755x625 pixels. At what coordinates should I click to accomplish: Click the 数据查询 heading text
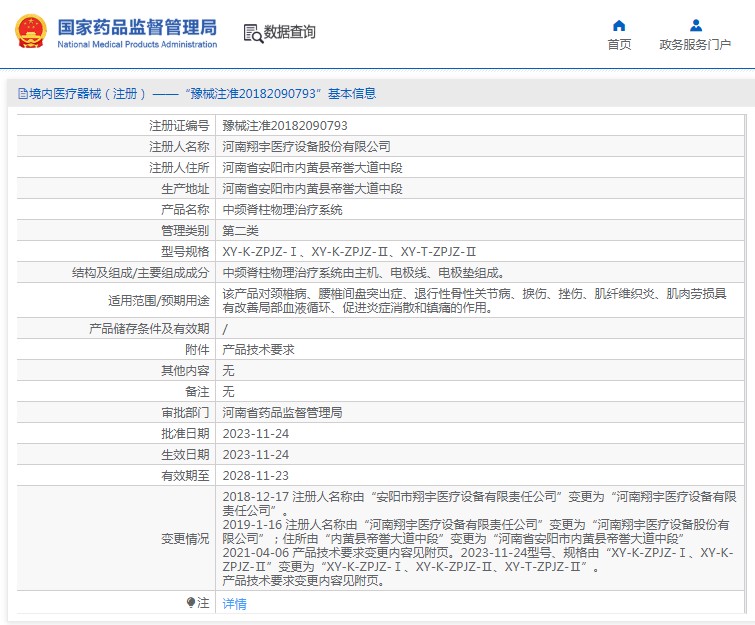tap(289, 32)
